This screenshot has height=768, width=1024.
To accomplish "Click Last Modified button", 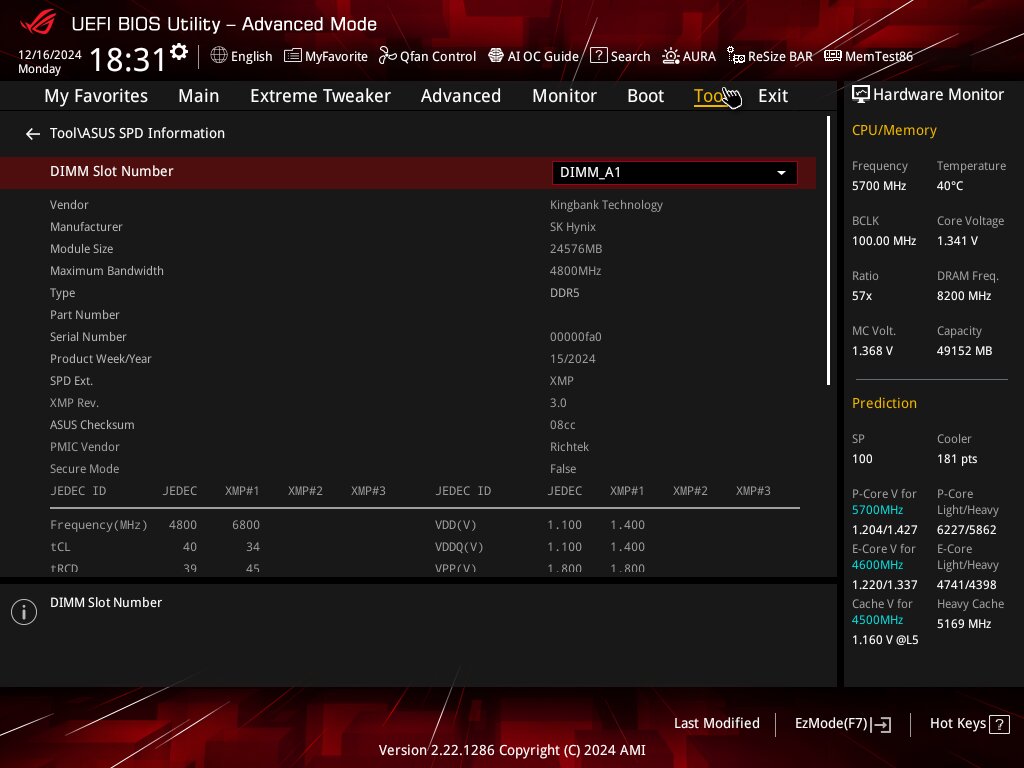I will pyautogui.click(x=716, y=723).
